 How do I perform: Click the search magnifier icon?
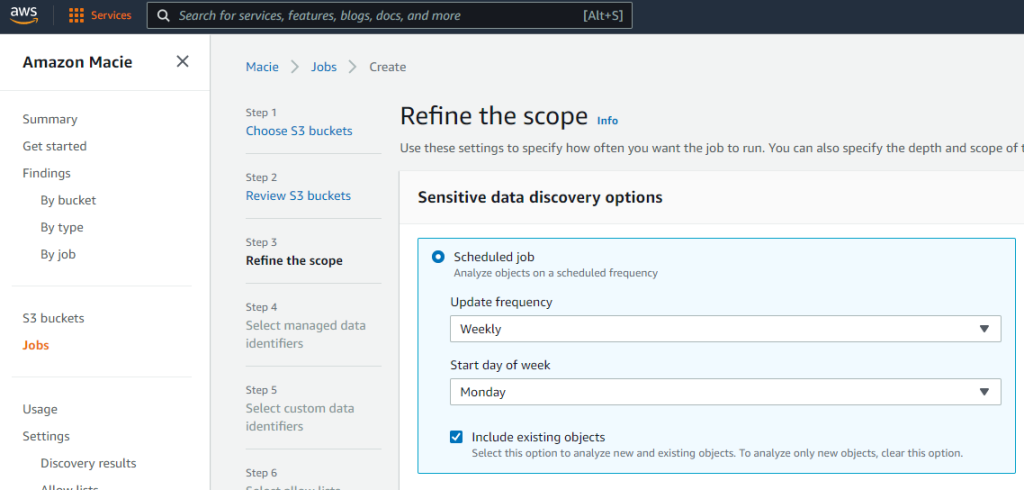click(165, 16)
